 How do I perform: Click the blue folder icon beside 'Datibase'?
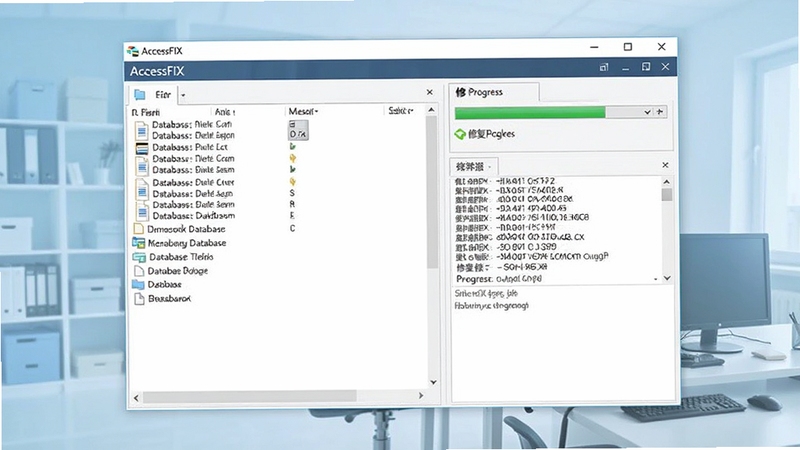pyautogui.click(x=138, y=284)
